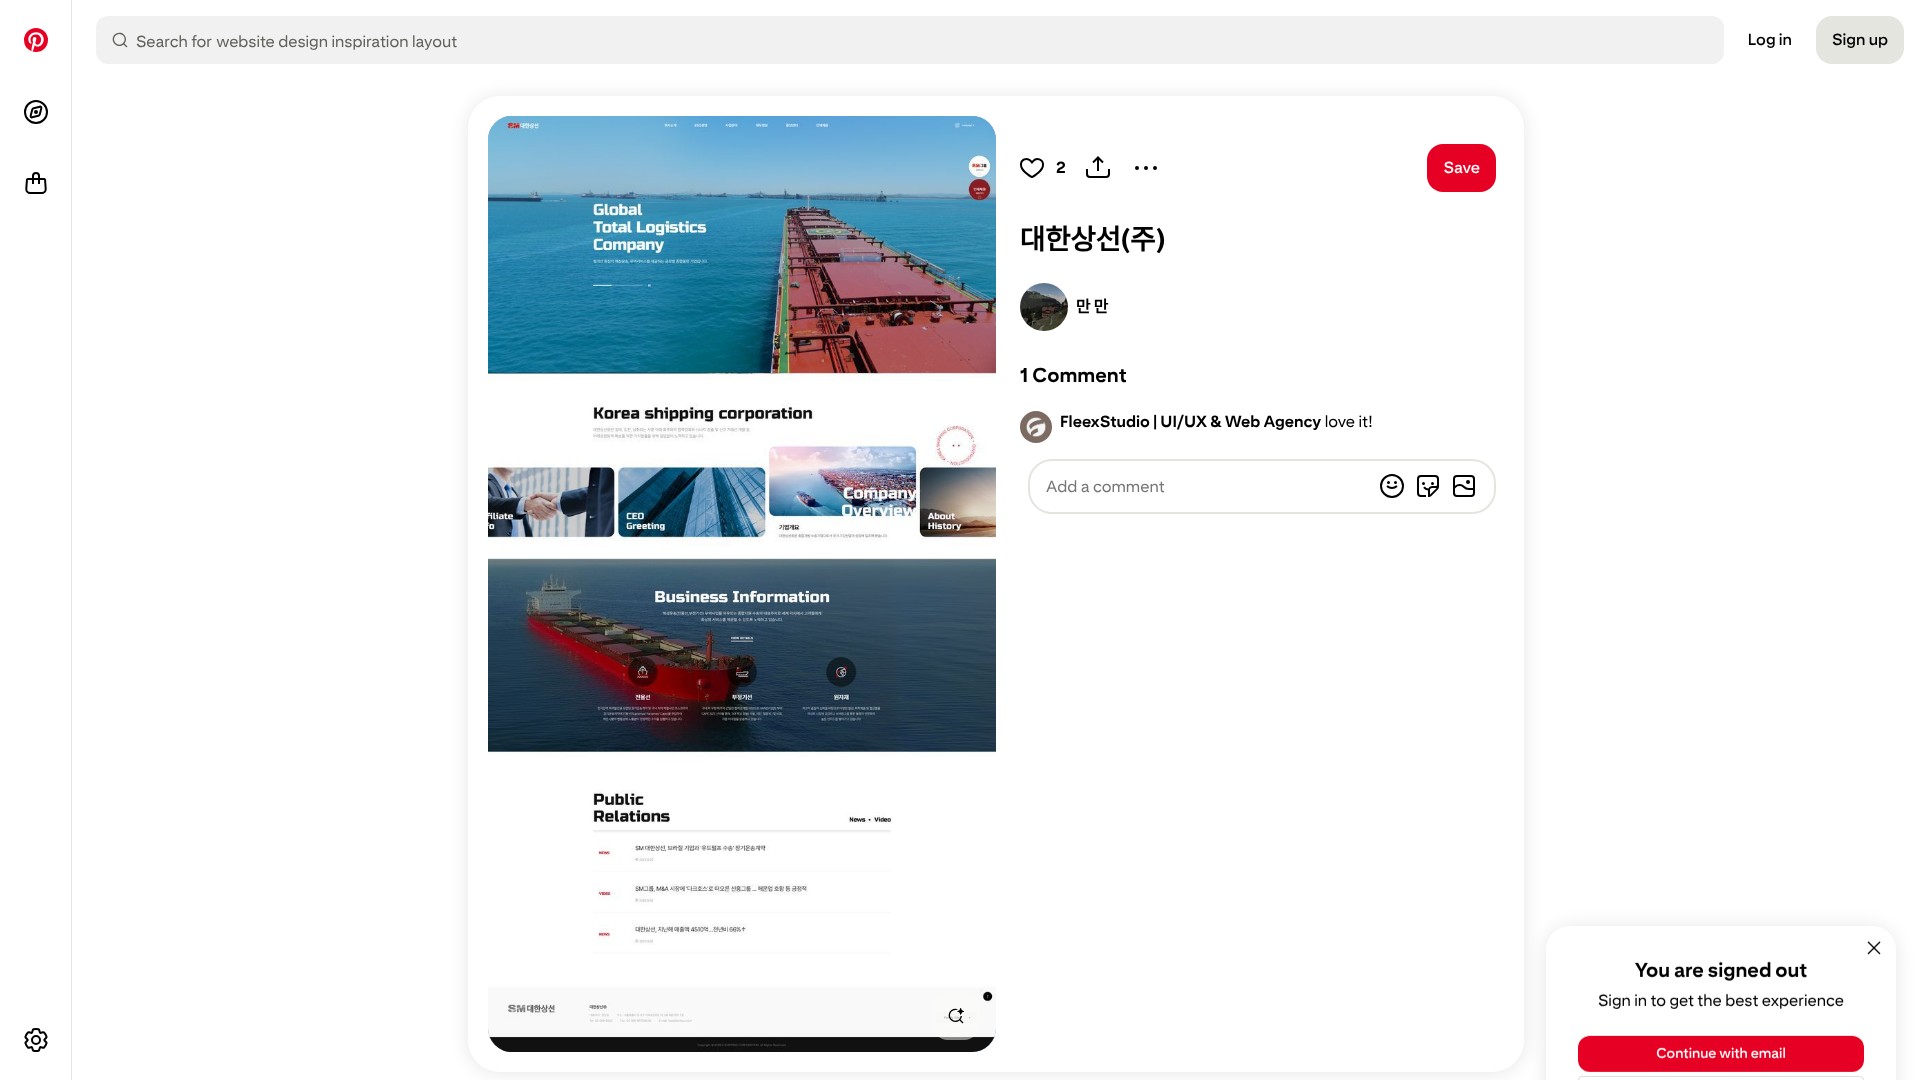Click the Add a comment field
Image resolution: width=1920 pixels, height=1080 pixels.
pos(1200,487)
